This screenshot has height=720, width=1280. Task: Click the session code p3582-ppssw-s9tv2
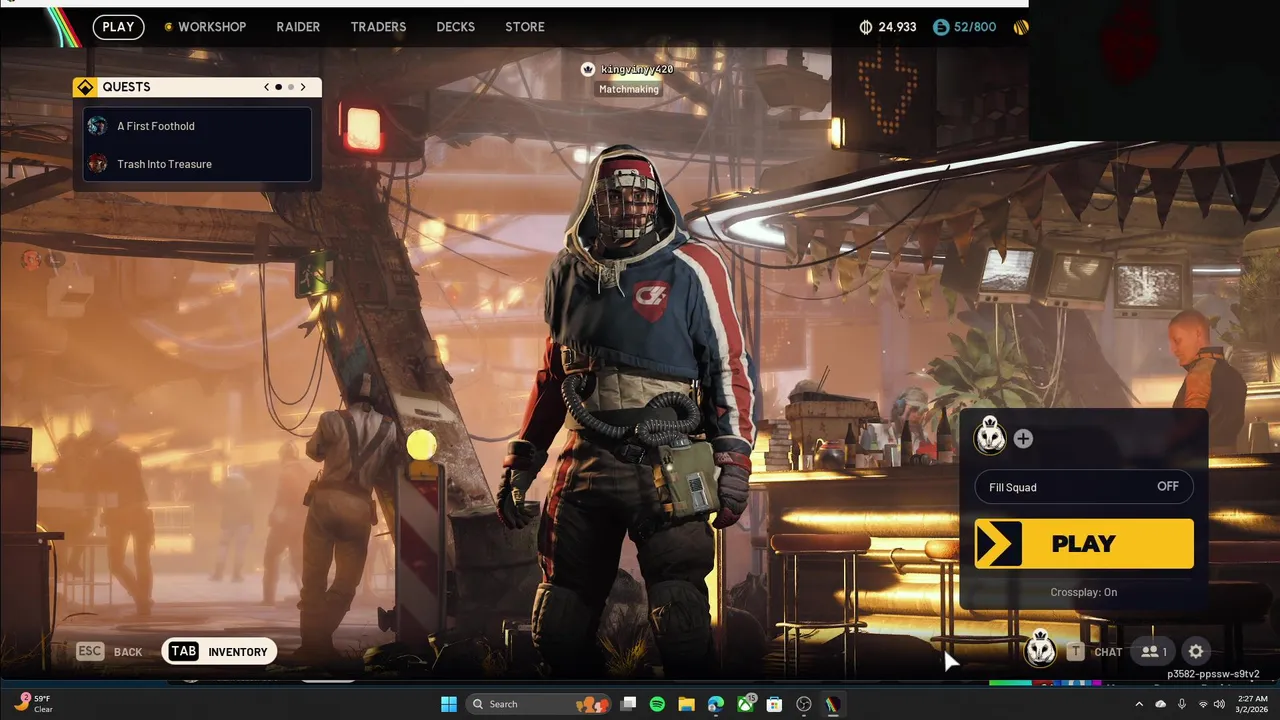(1213, 674)
